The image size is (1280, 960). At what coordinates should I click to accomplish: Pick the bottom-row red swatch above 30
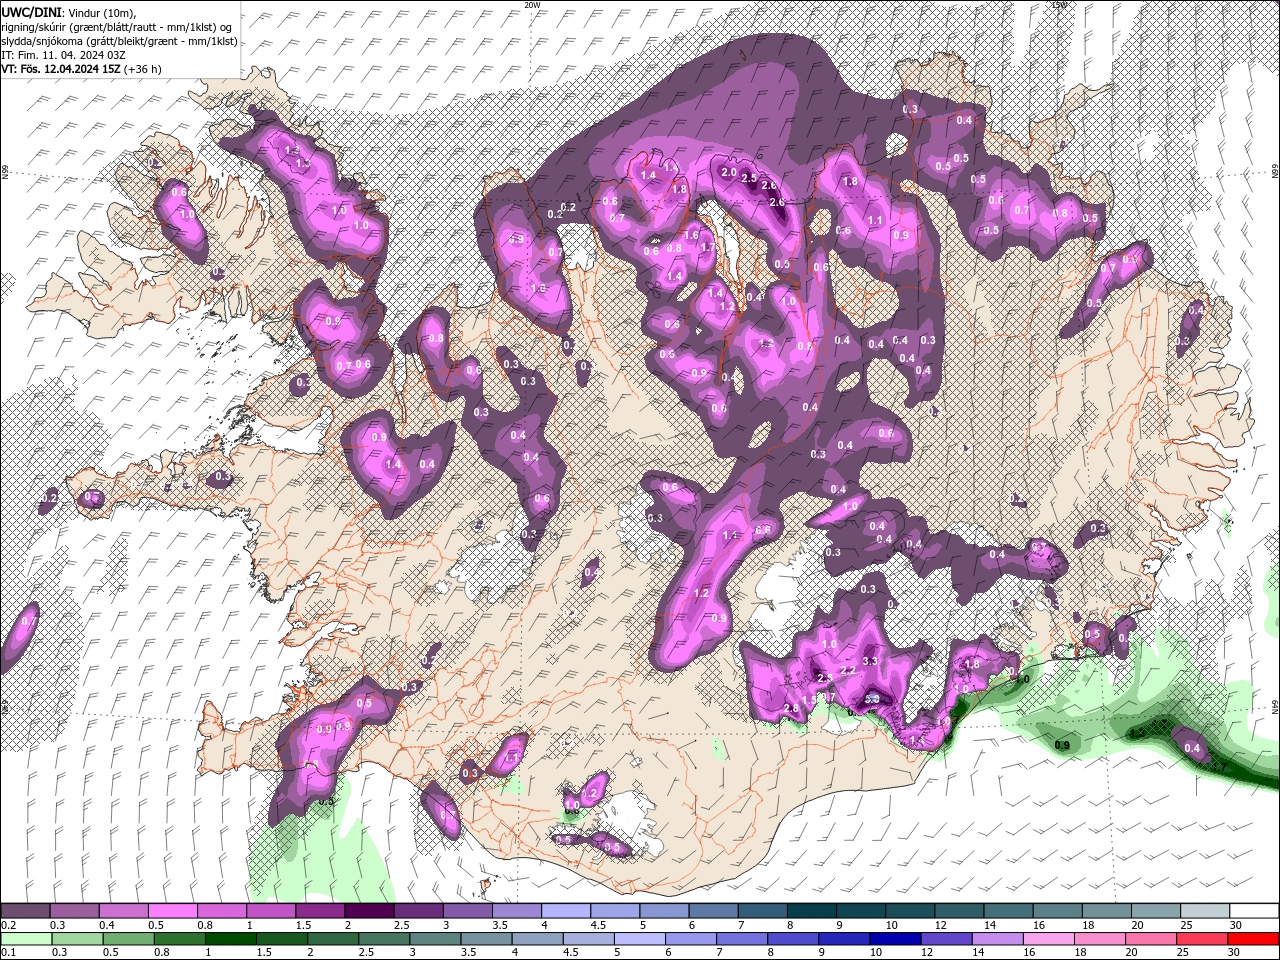coord(1253,938)
